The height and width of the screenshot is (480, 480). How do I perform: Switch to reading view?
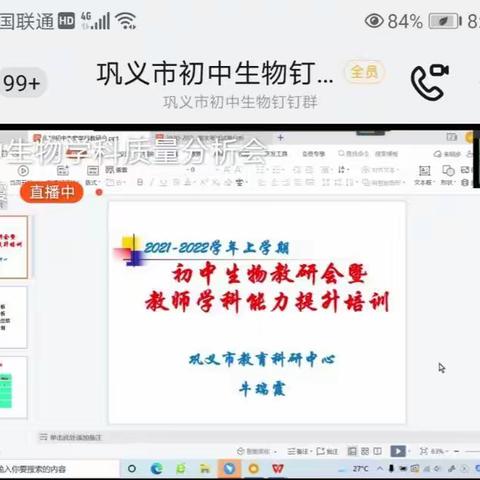[377, 451]
